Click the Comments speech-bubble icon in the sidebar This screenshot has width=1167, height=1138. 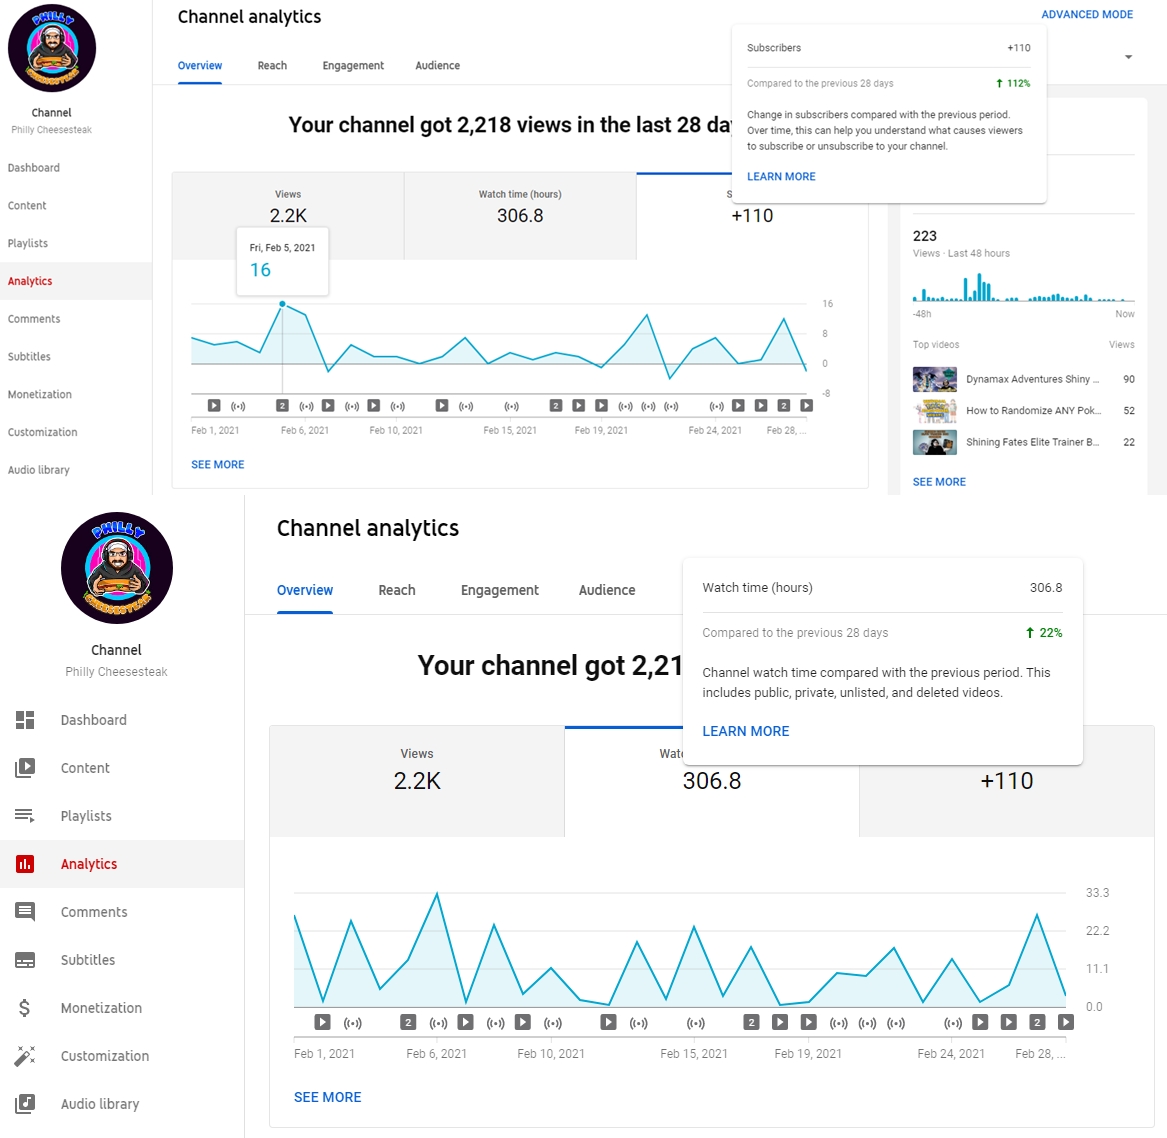(x=25, y=912)
